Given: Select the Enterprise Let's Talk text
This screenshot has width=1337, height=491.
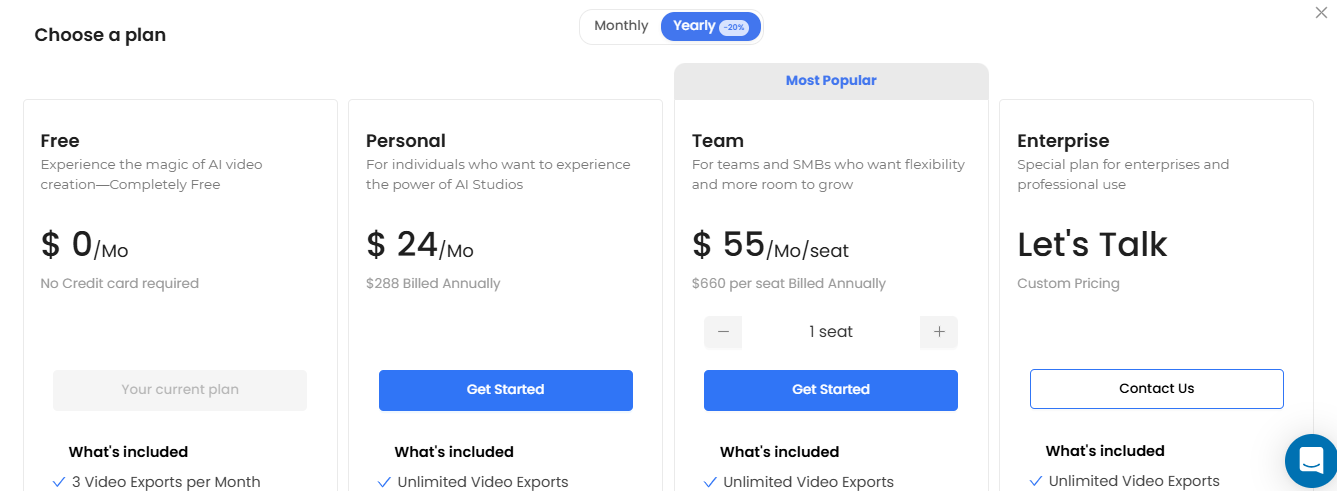Looking at the screenshot, I should click(1092, 245).
